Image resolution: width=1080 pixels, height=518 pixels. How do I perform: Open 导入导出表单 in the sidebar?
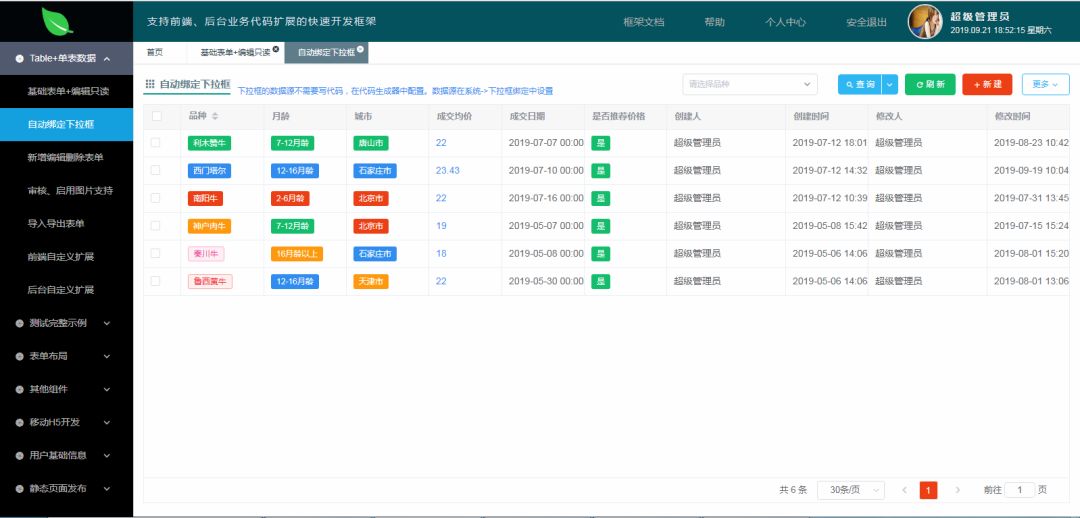pyautogui.click(x=67, y=224)
